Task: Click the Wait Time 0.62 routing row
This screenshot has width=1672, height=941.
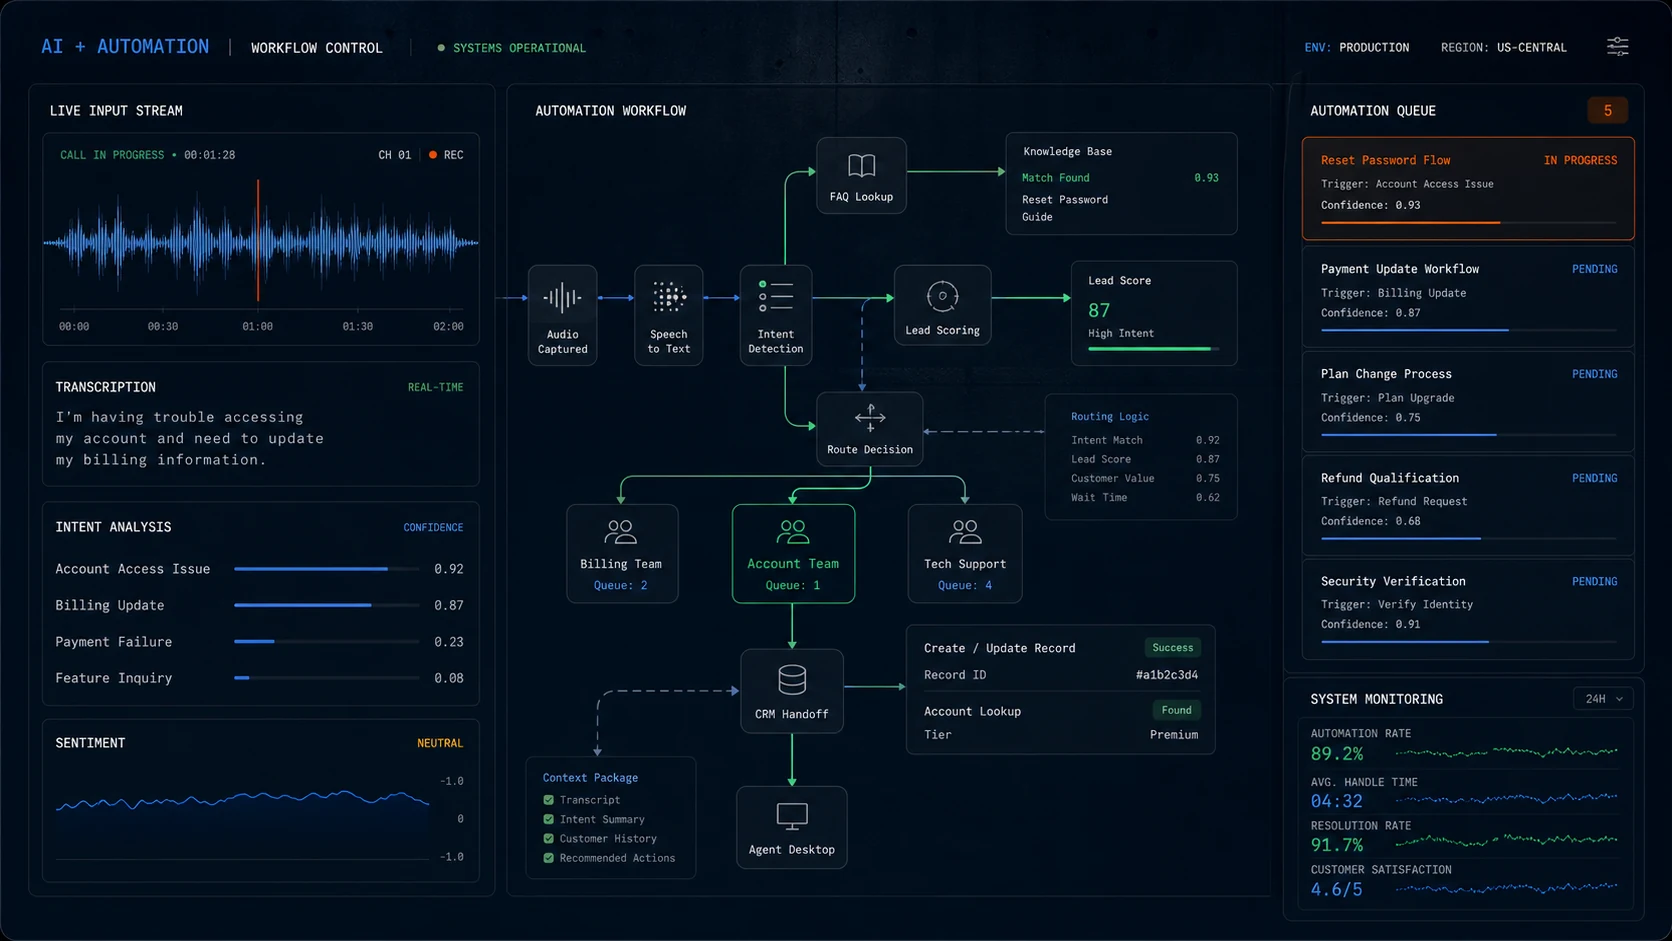Action: click(1145, 497)
